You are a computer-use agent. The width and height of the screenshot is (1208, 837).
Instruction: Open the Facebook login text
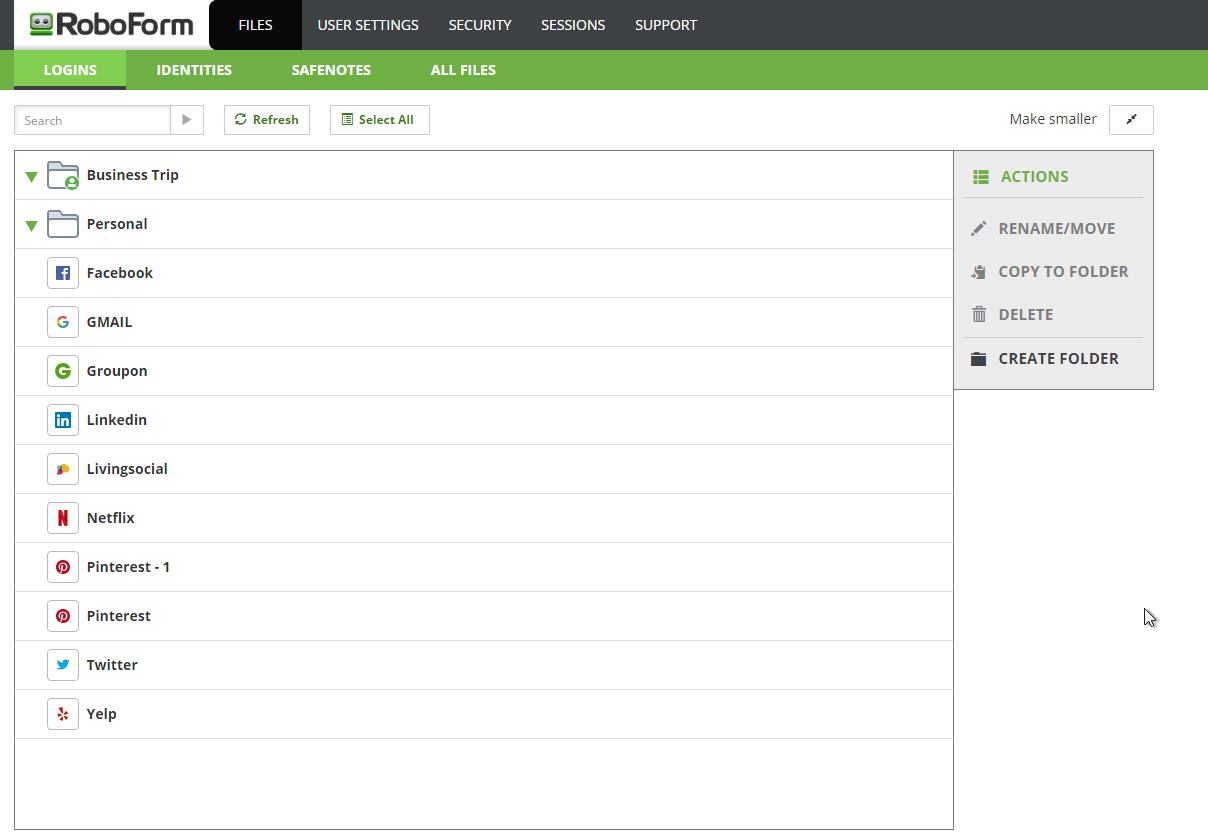tap(120, 273)
